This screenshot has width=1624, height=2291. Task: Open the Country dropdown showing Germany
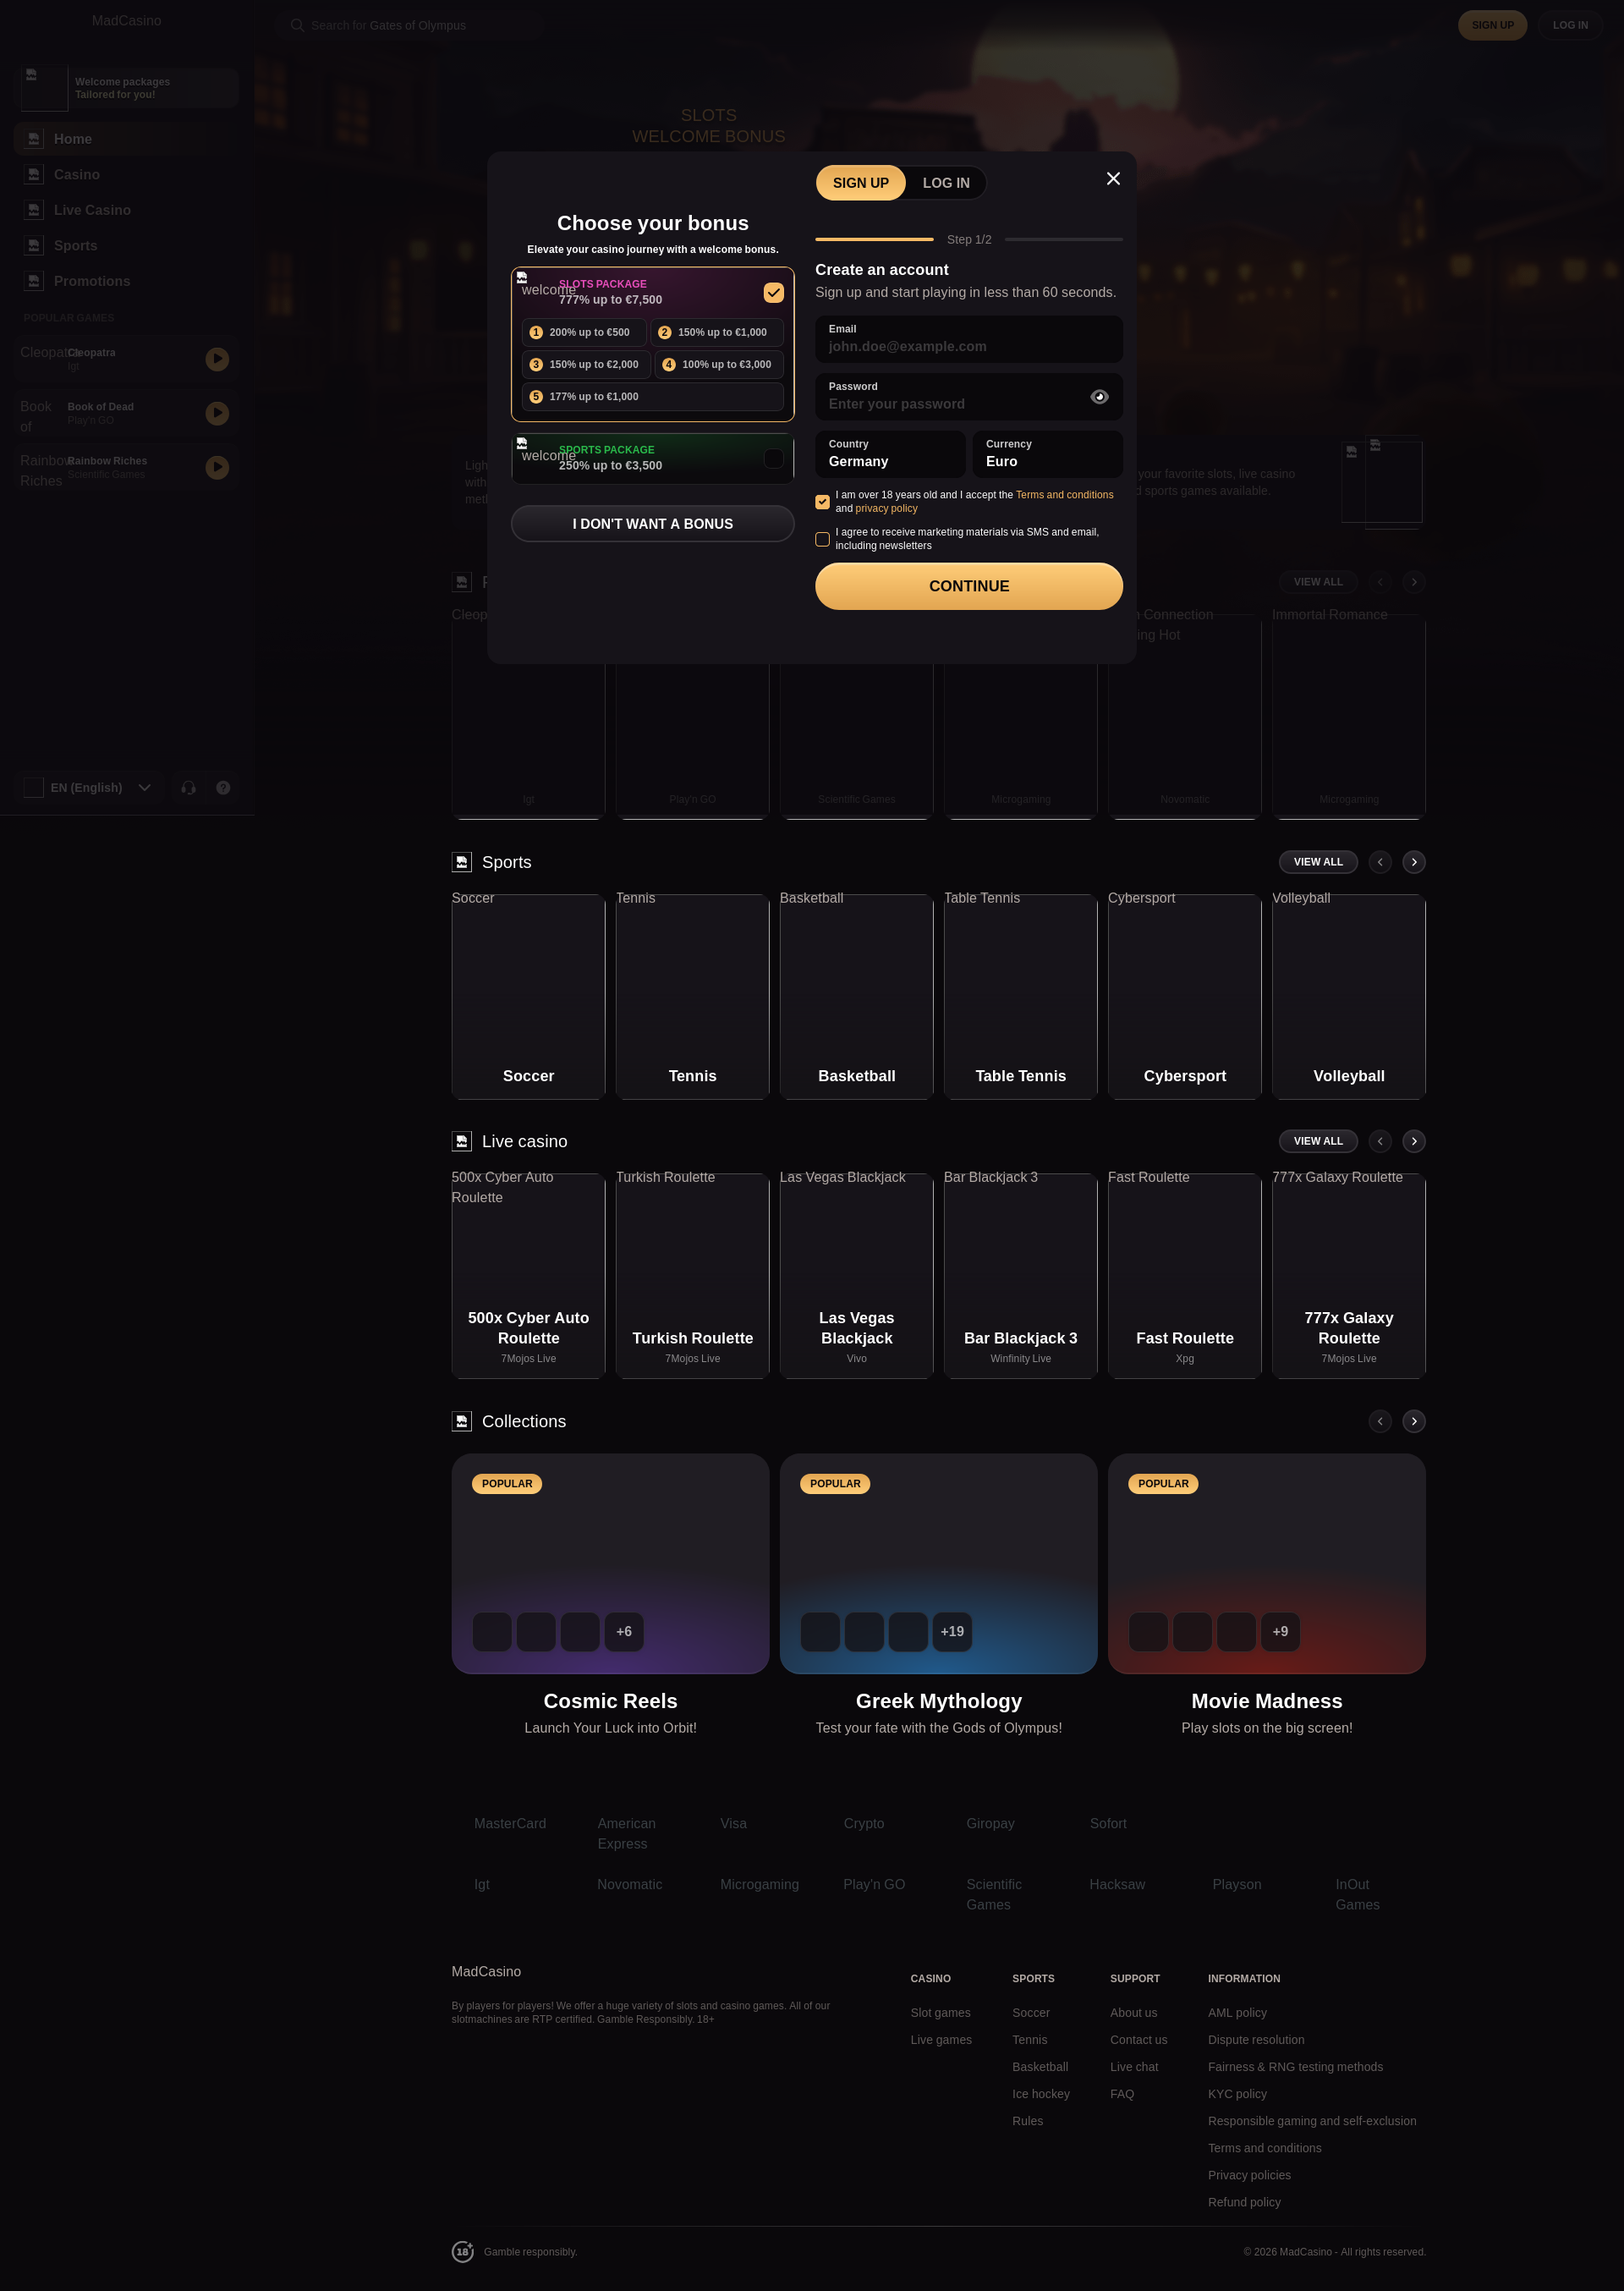point(890,454)
